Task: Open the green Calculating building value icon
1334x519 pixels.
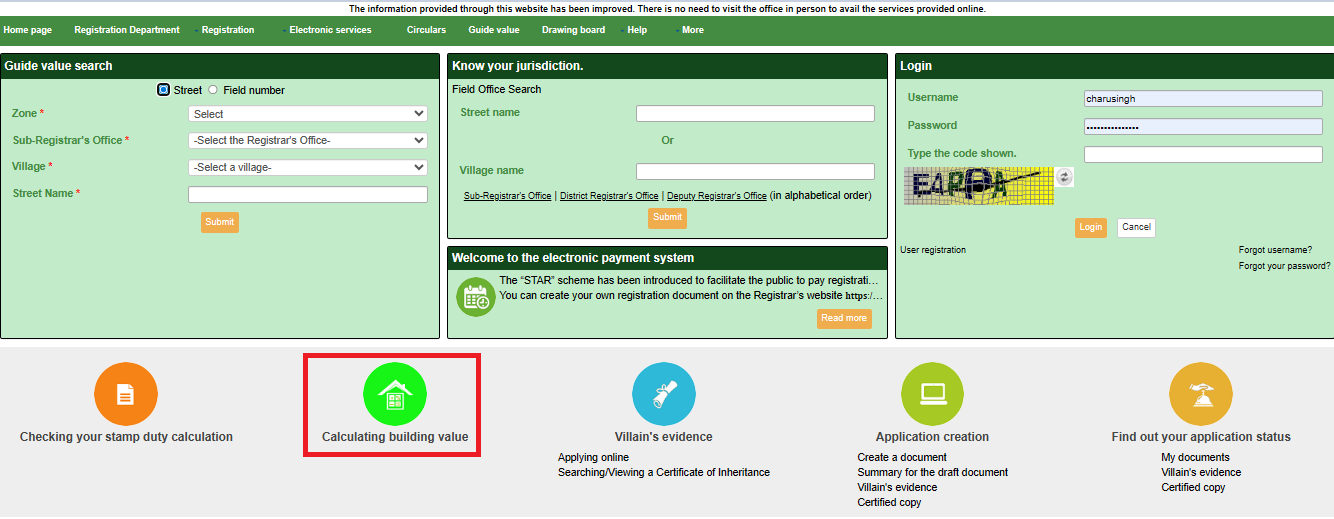Action: pos(394,394)
